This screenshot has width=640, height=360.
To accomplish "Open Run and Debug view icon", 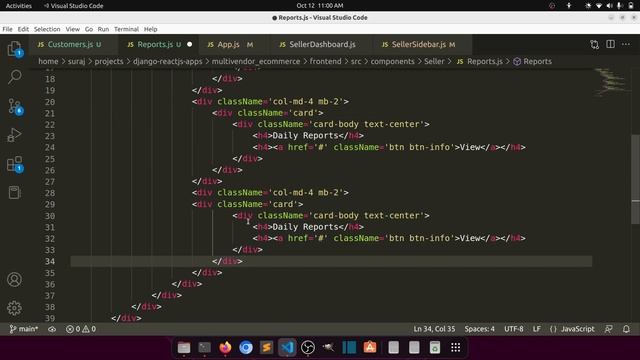I will click(x=15, y=135).
